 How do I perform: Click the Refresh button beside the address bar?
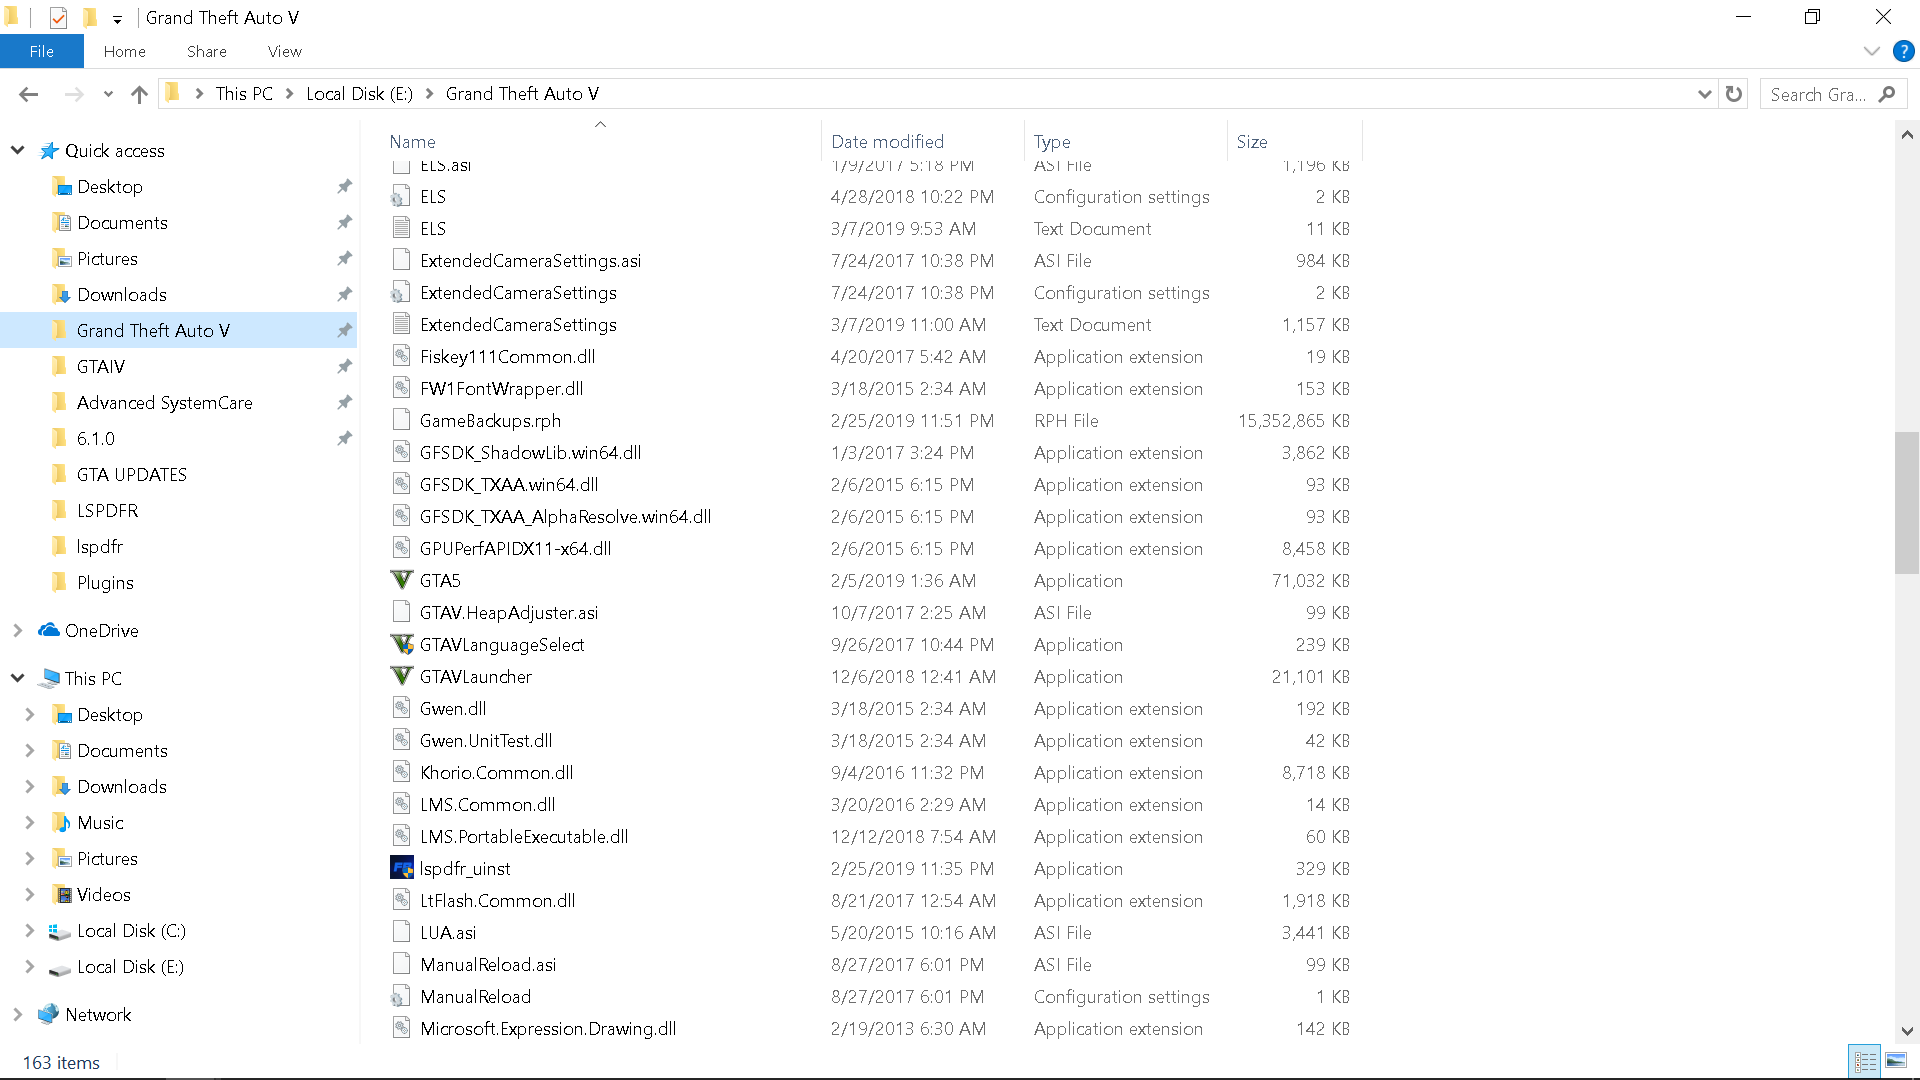coord(1734,94)
